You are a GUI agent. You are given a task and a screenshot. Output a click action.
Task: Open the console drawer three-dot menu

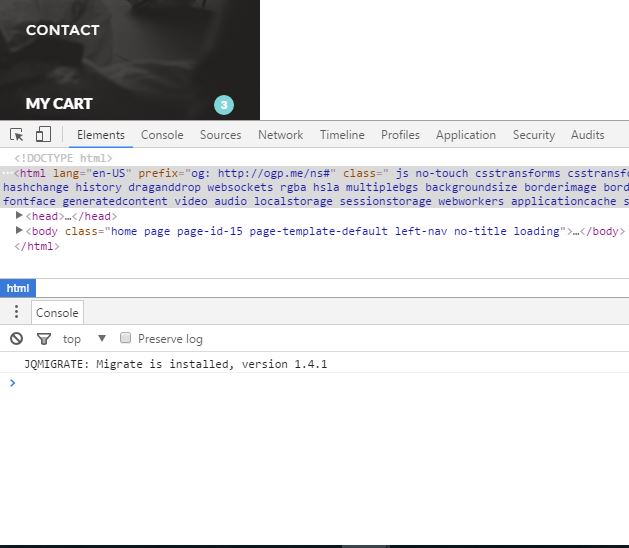click(16, 313)
